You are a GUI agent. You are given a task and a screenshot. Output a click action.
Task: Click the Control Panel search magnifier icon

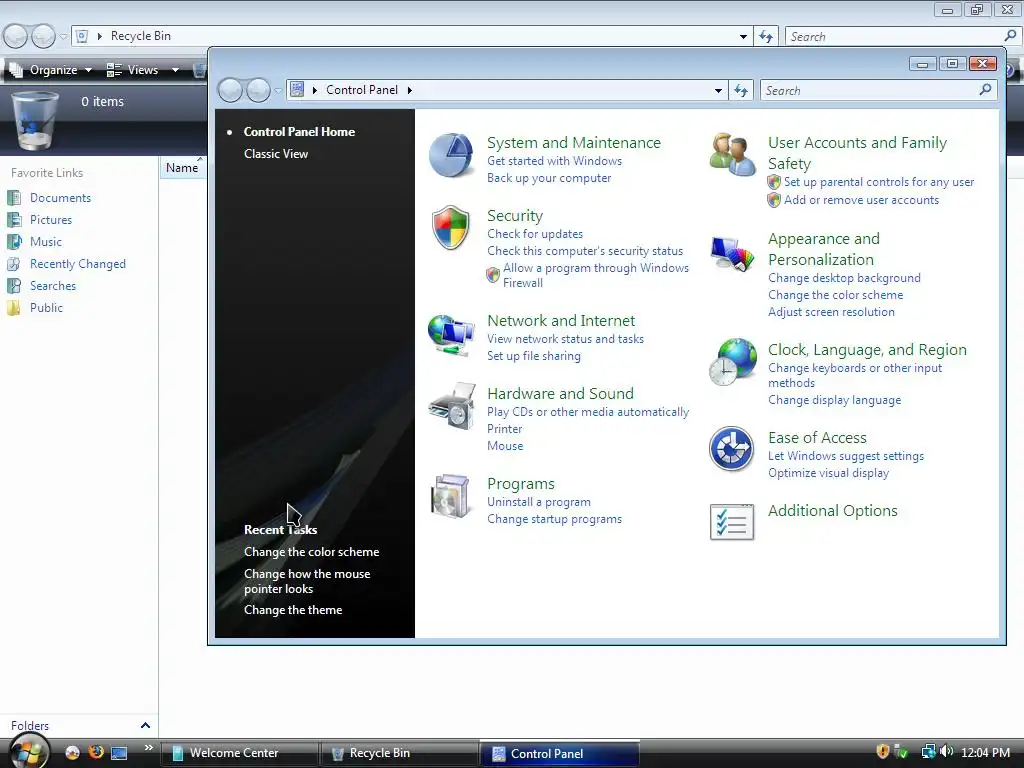click(x=985, y=89)
